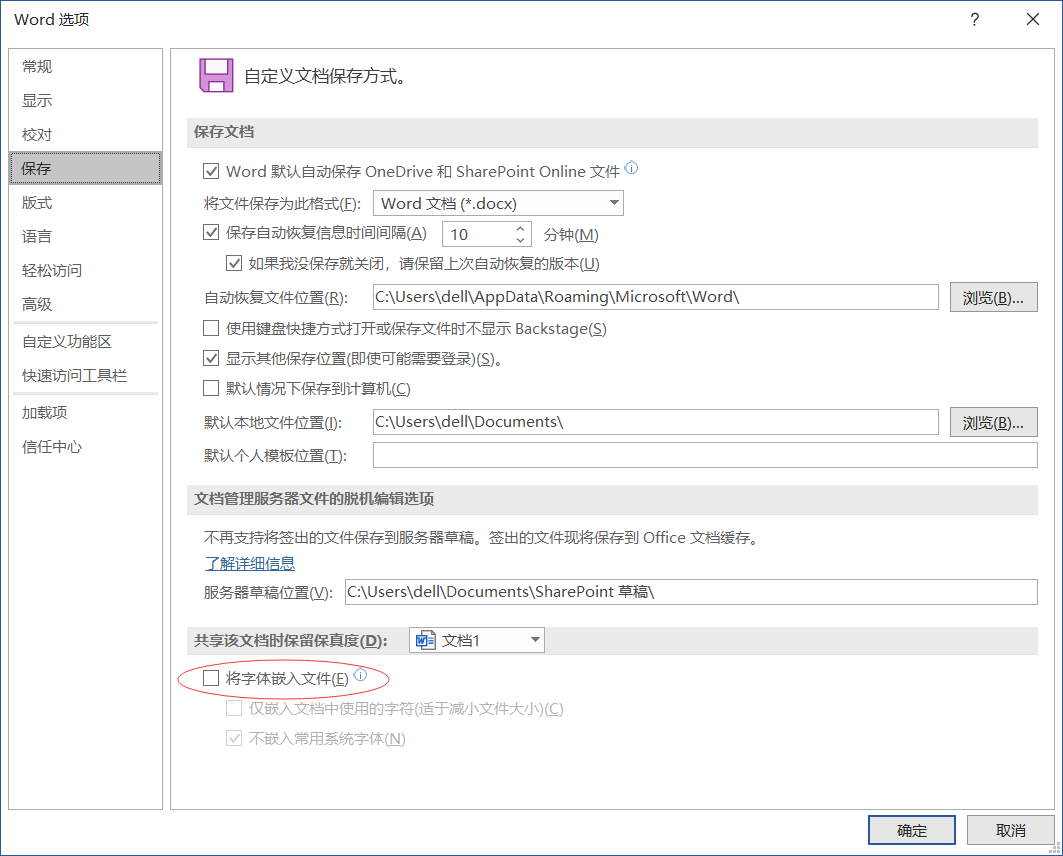Image resolution: width=1063 pixels, height=856 pixels.
Task: Click the 默认本地文件位置 path field
Action: click(656, 422)
